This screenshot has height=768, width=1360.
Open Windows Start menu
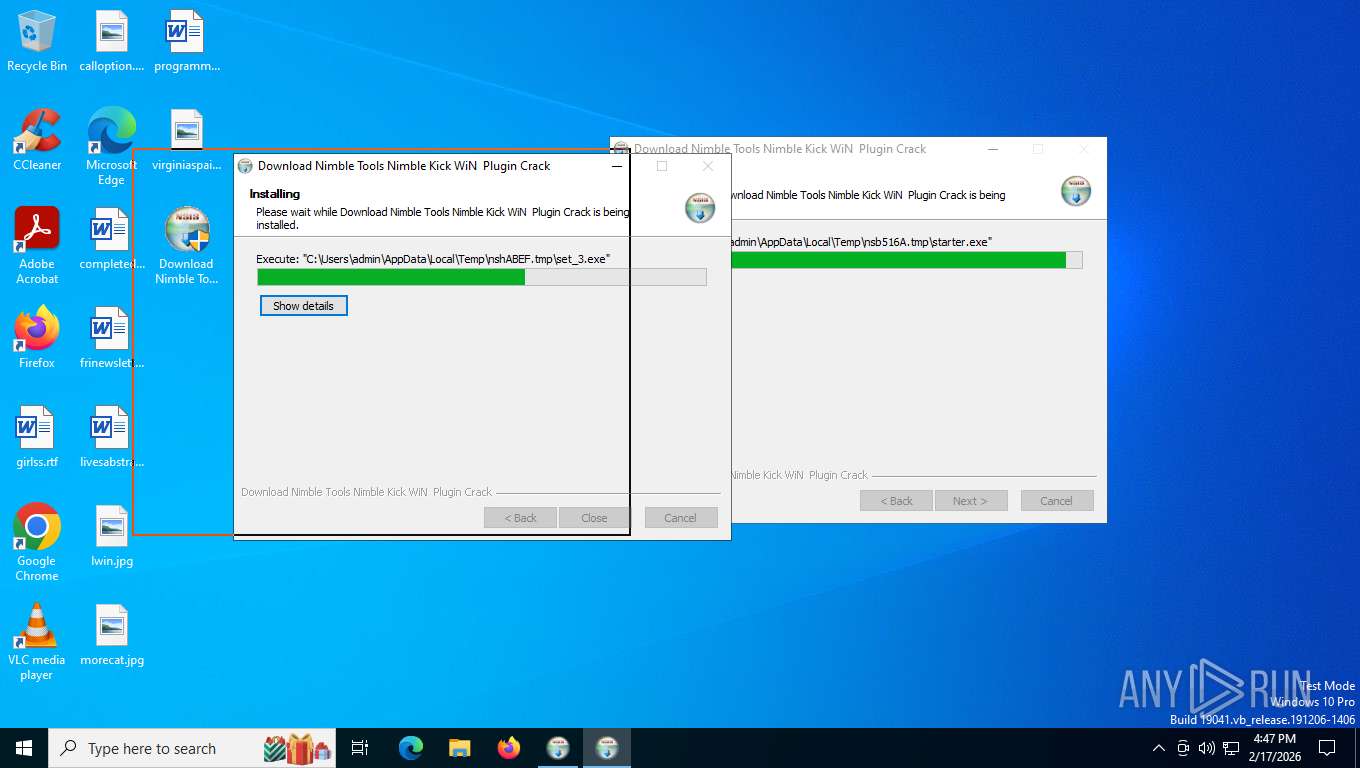[24, 748]
